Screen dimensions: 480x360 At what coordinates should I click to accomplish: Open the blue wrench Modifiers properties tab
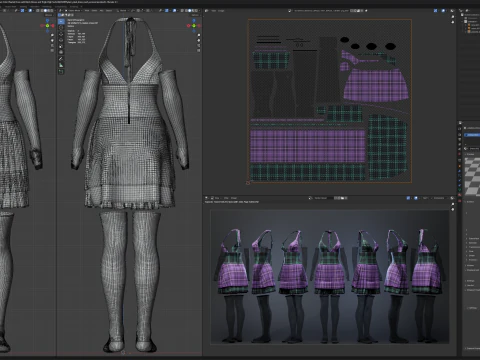(x=459, y=171)
